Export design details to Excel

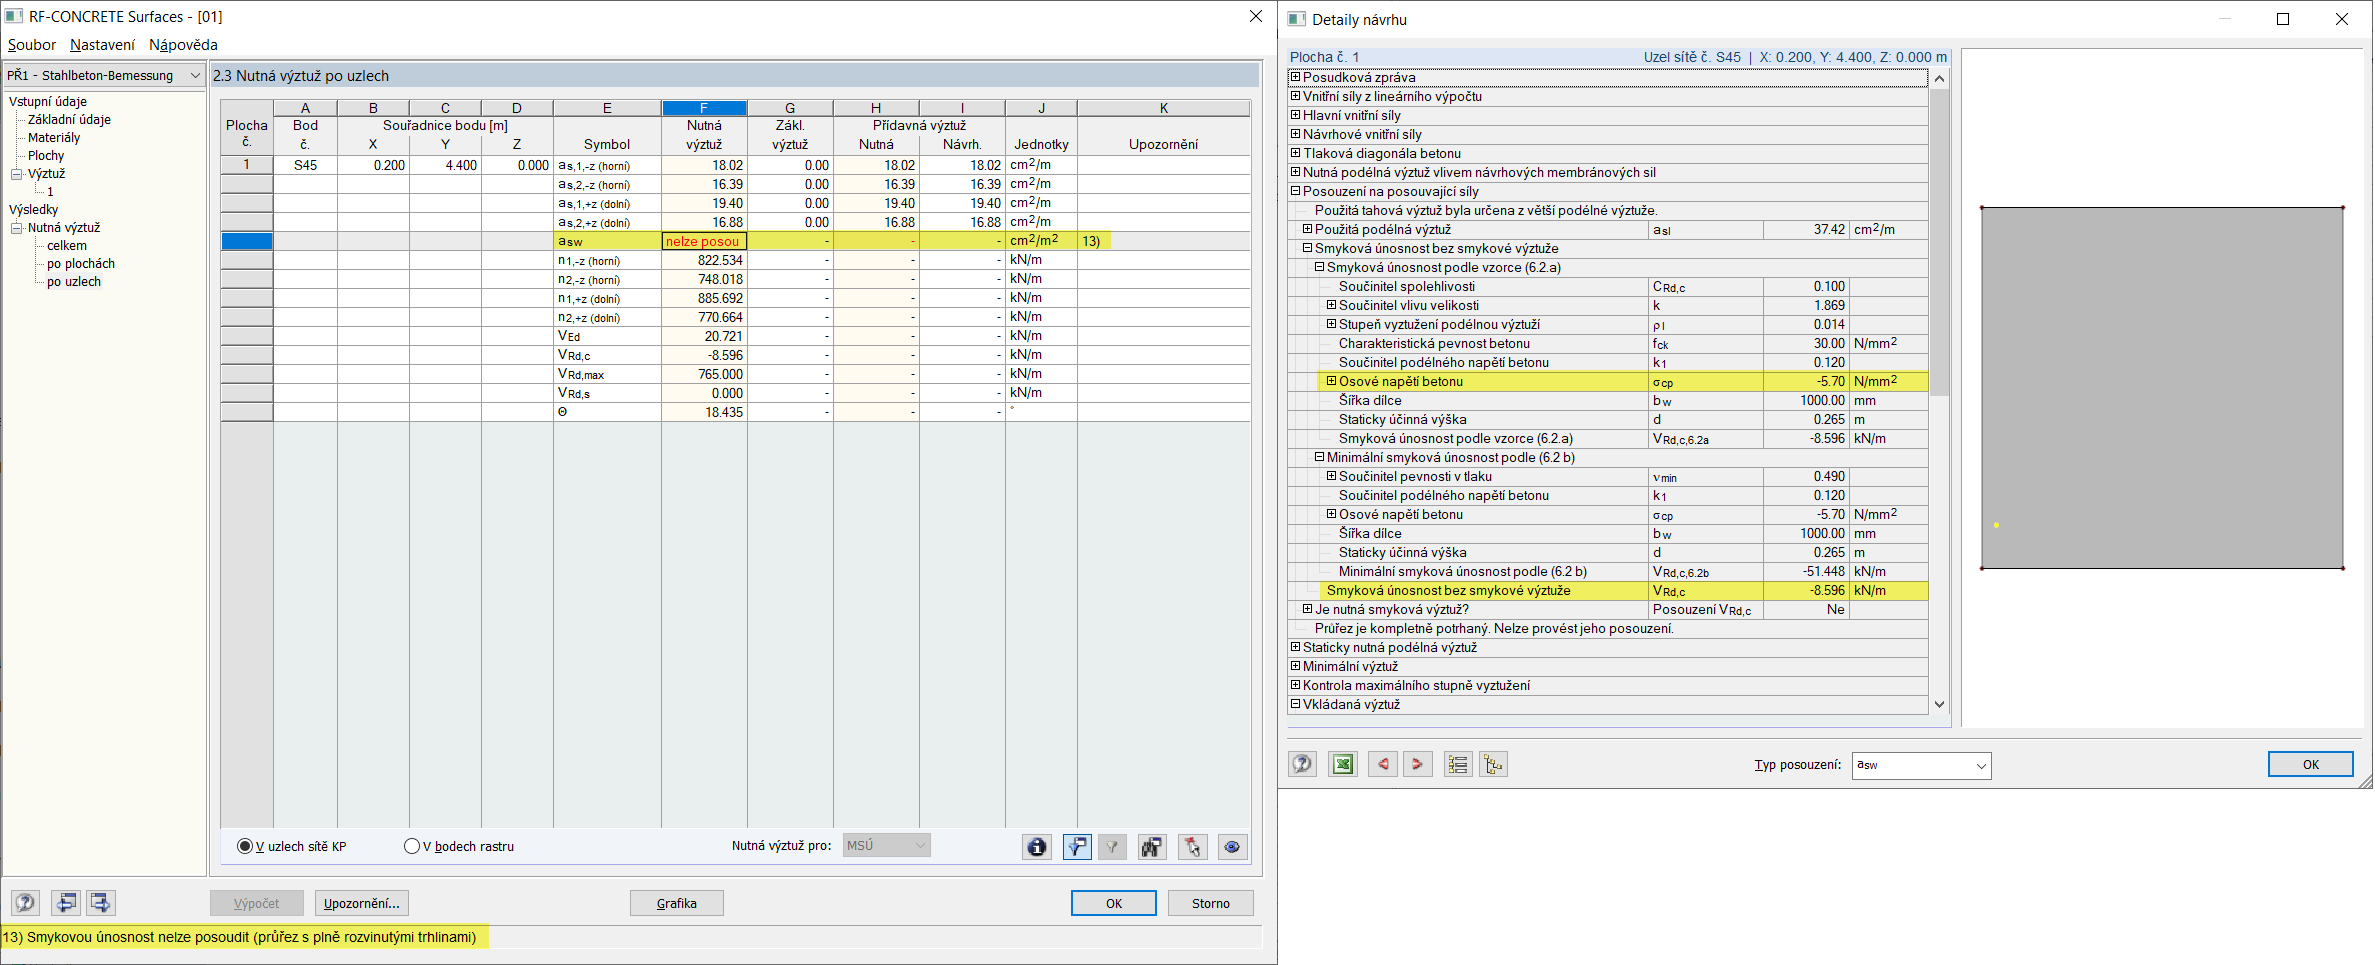[x=1343, y=764]
